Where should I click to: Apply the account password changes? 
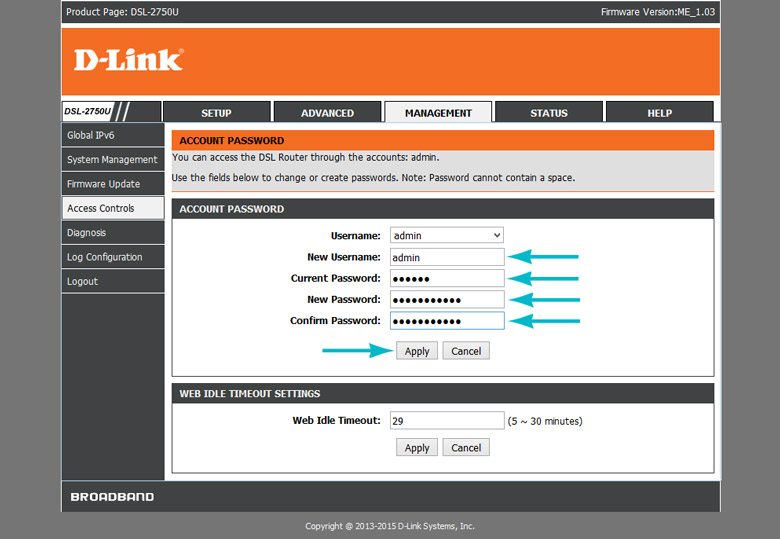417,351
